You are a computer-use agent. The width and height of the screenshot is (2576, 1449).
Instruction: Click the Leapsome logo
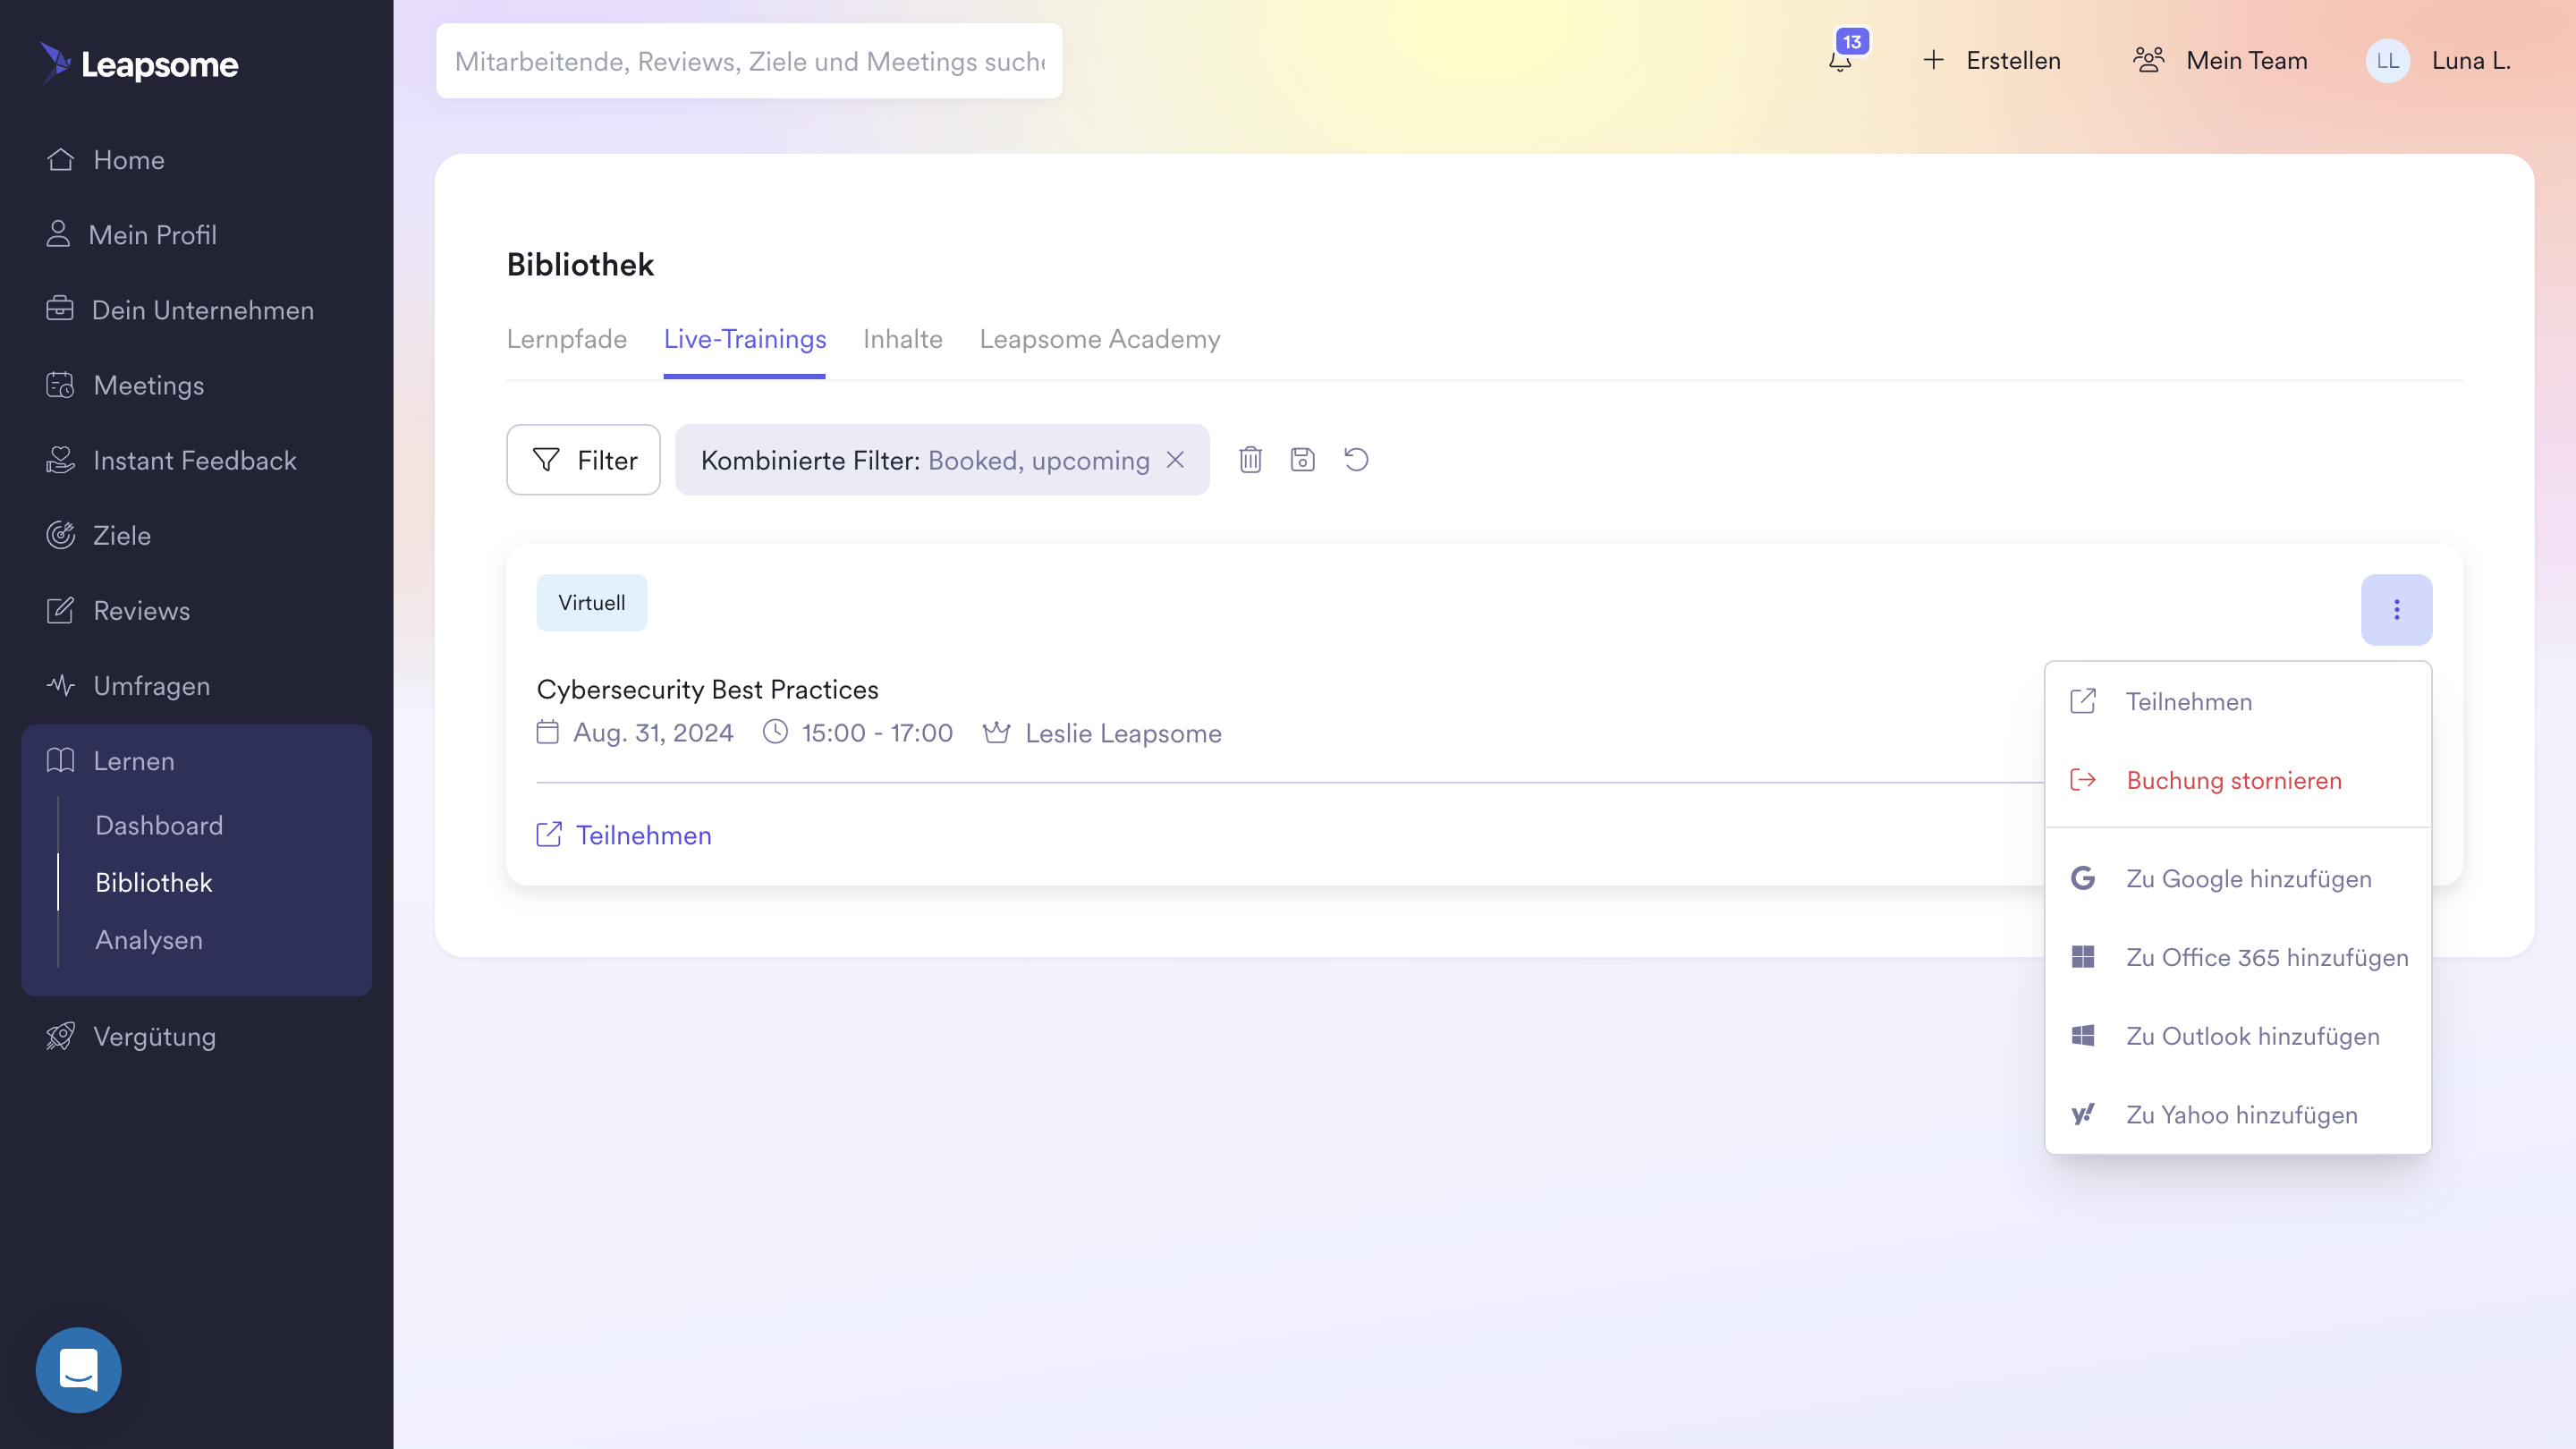pyautogui.click(x=139, y=64)
